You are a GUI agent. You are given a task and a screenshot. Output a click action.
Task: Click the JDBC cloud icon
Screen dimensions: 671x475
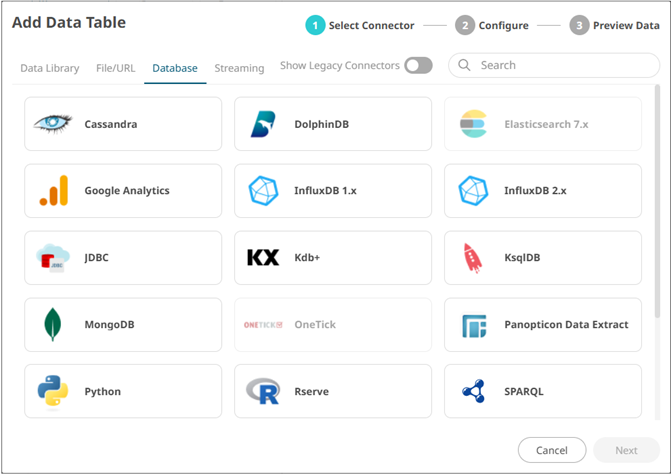(x=53, y=257)
